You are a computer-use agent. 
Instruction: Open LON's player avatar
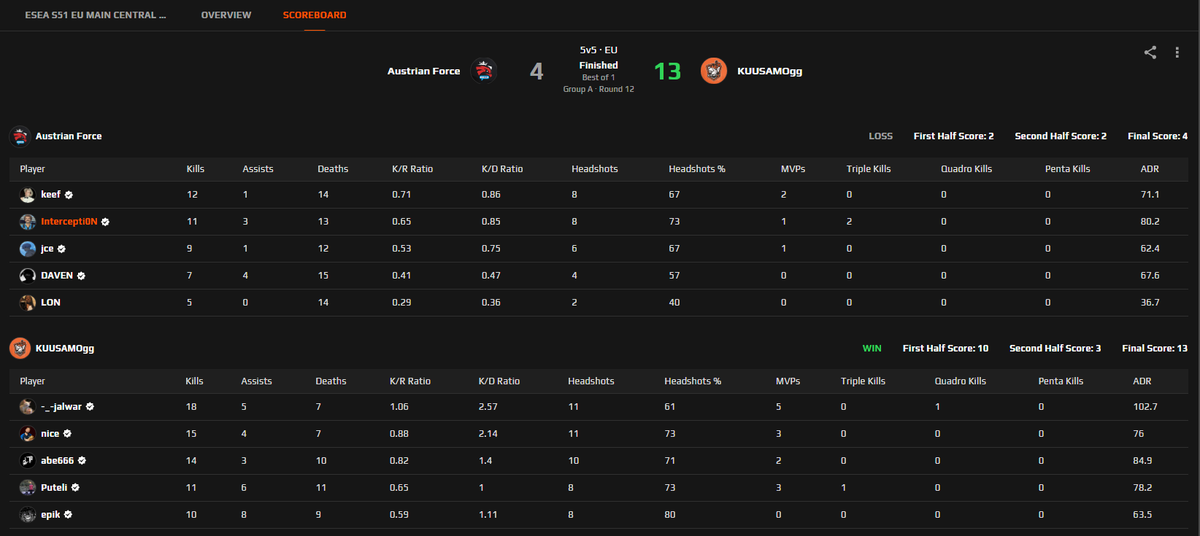pos(27,302)
